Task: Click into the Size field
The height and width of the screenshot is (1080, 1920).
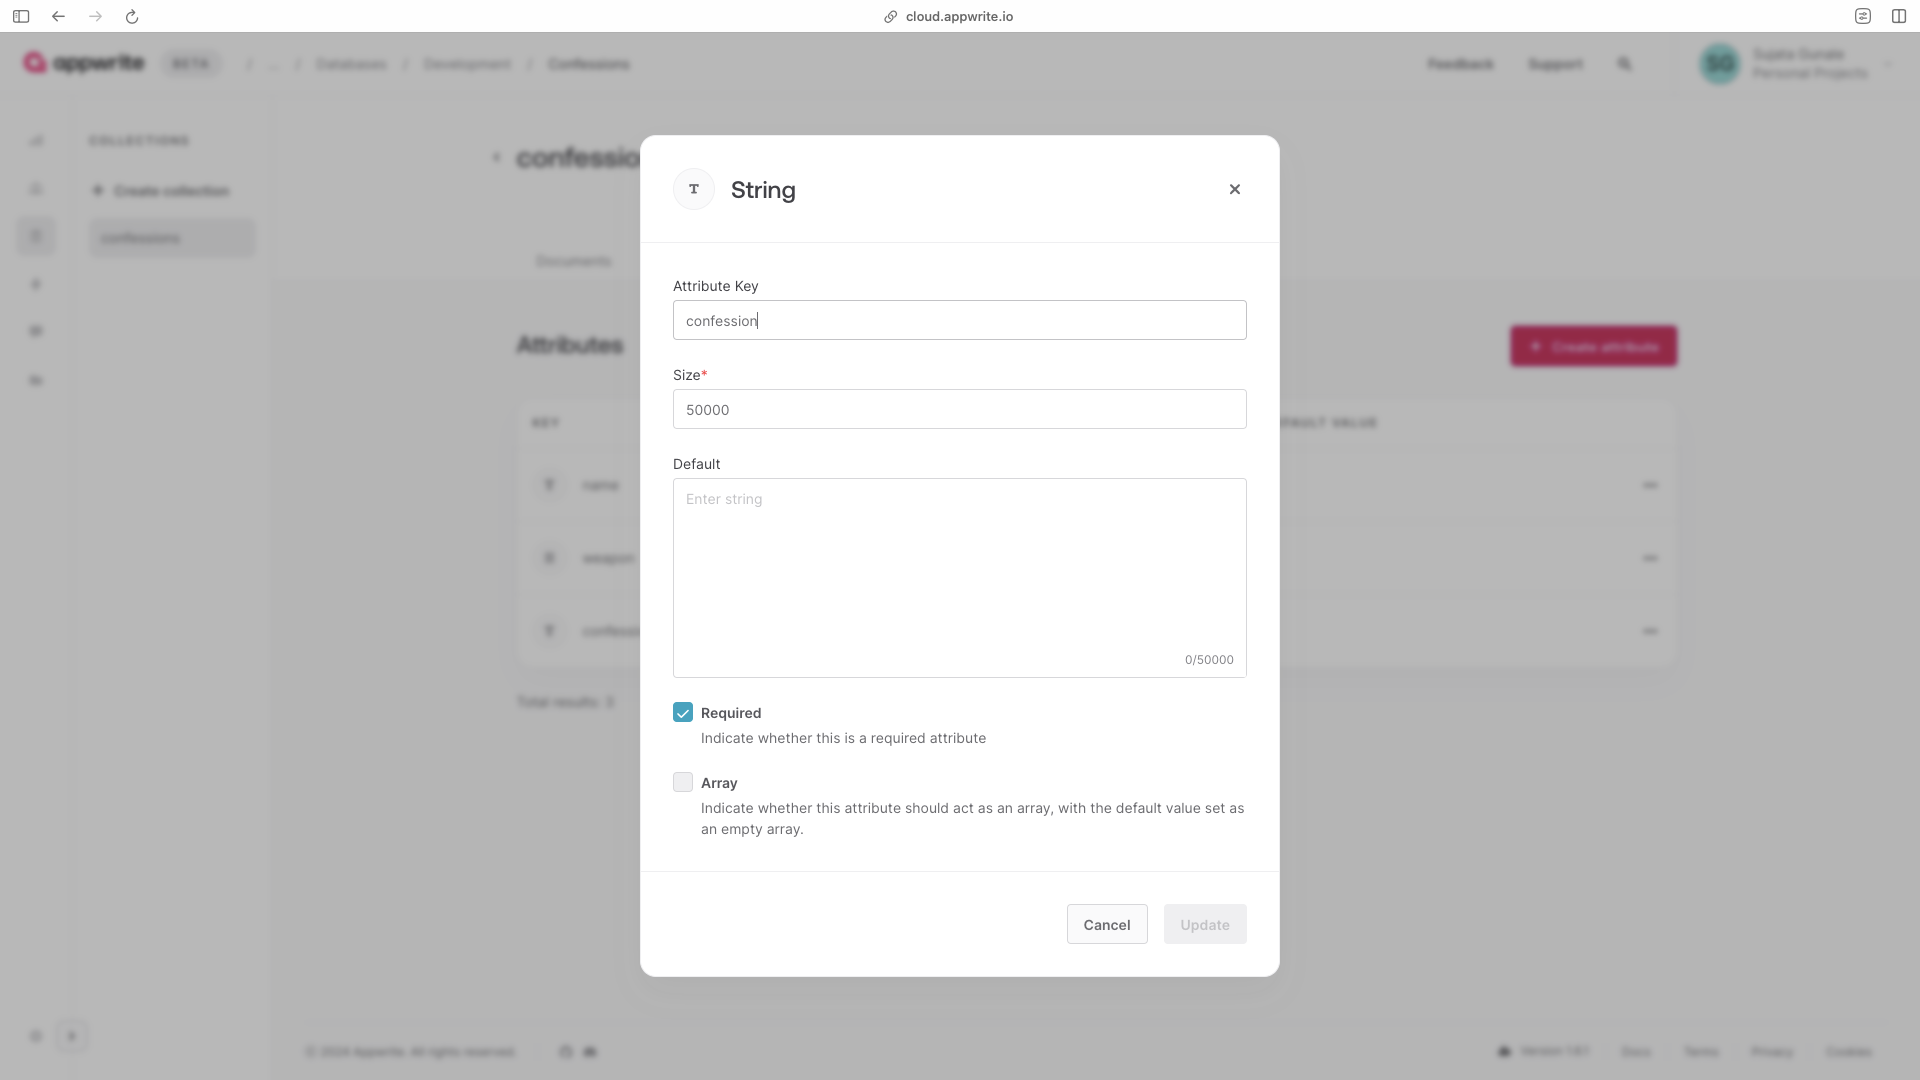Action: pyautogui.click(x=959, y=409)
